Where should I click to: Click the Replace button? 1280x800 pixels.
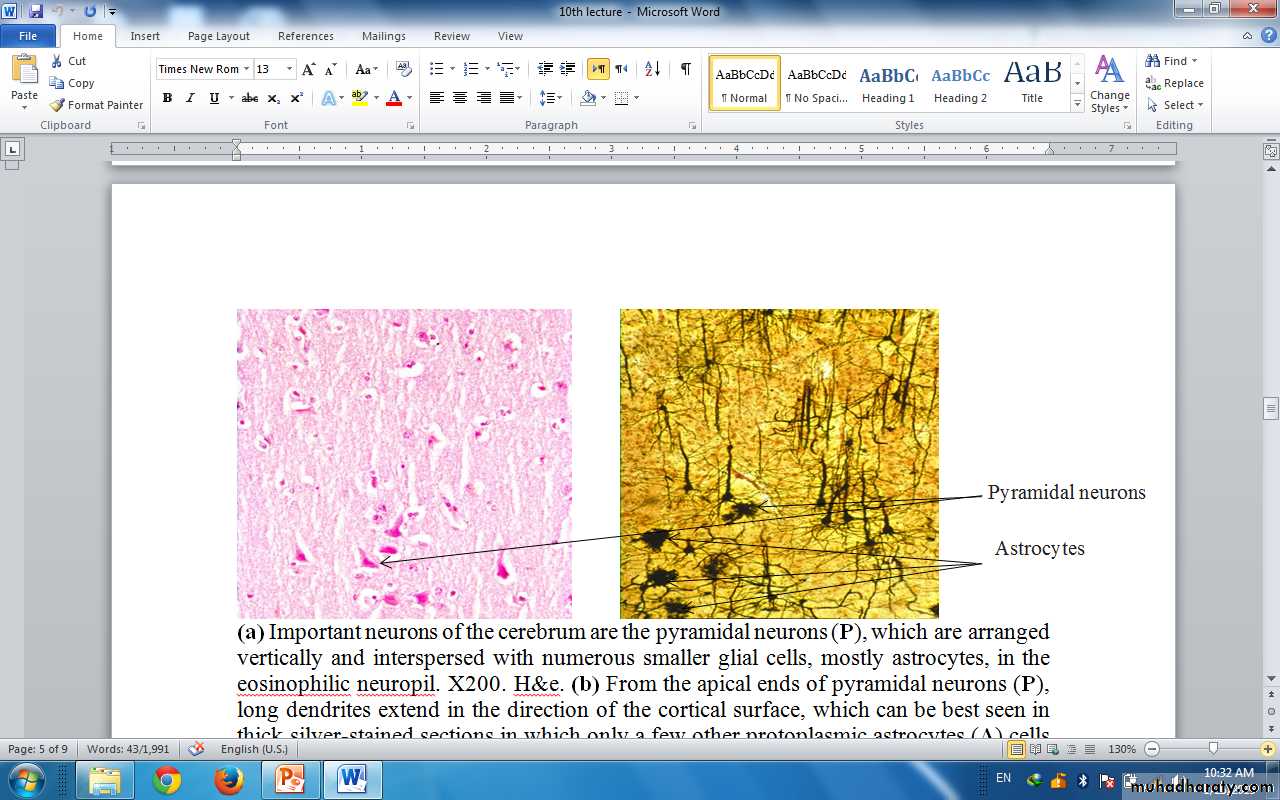1175,83
